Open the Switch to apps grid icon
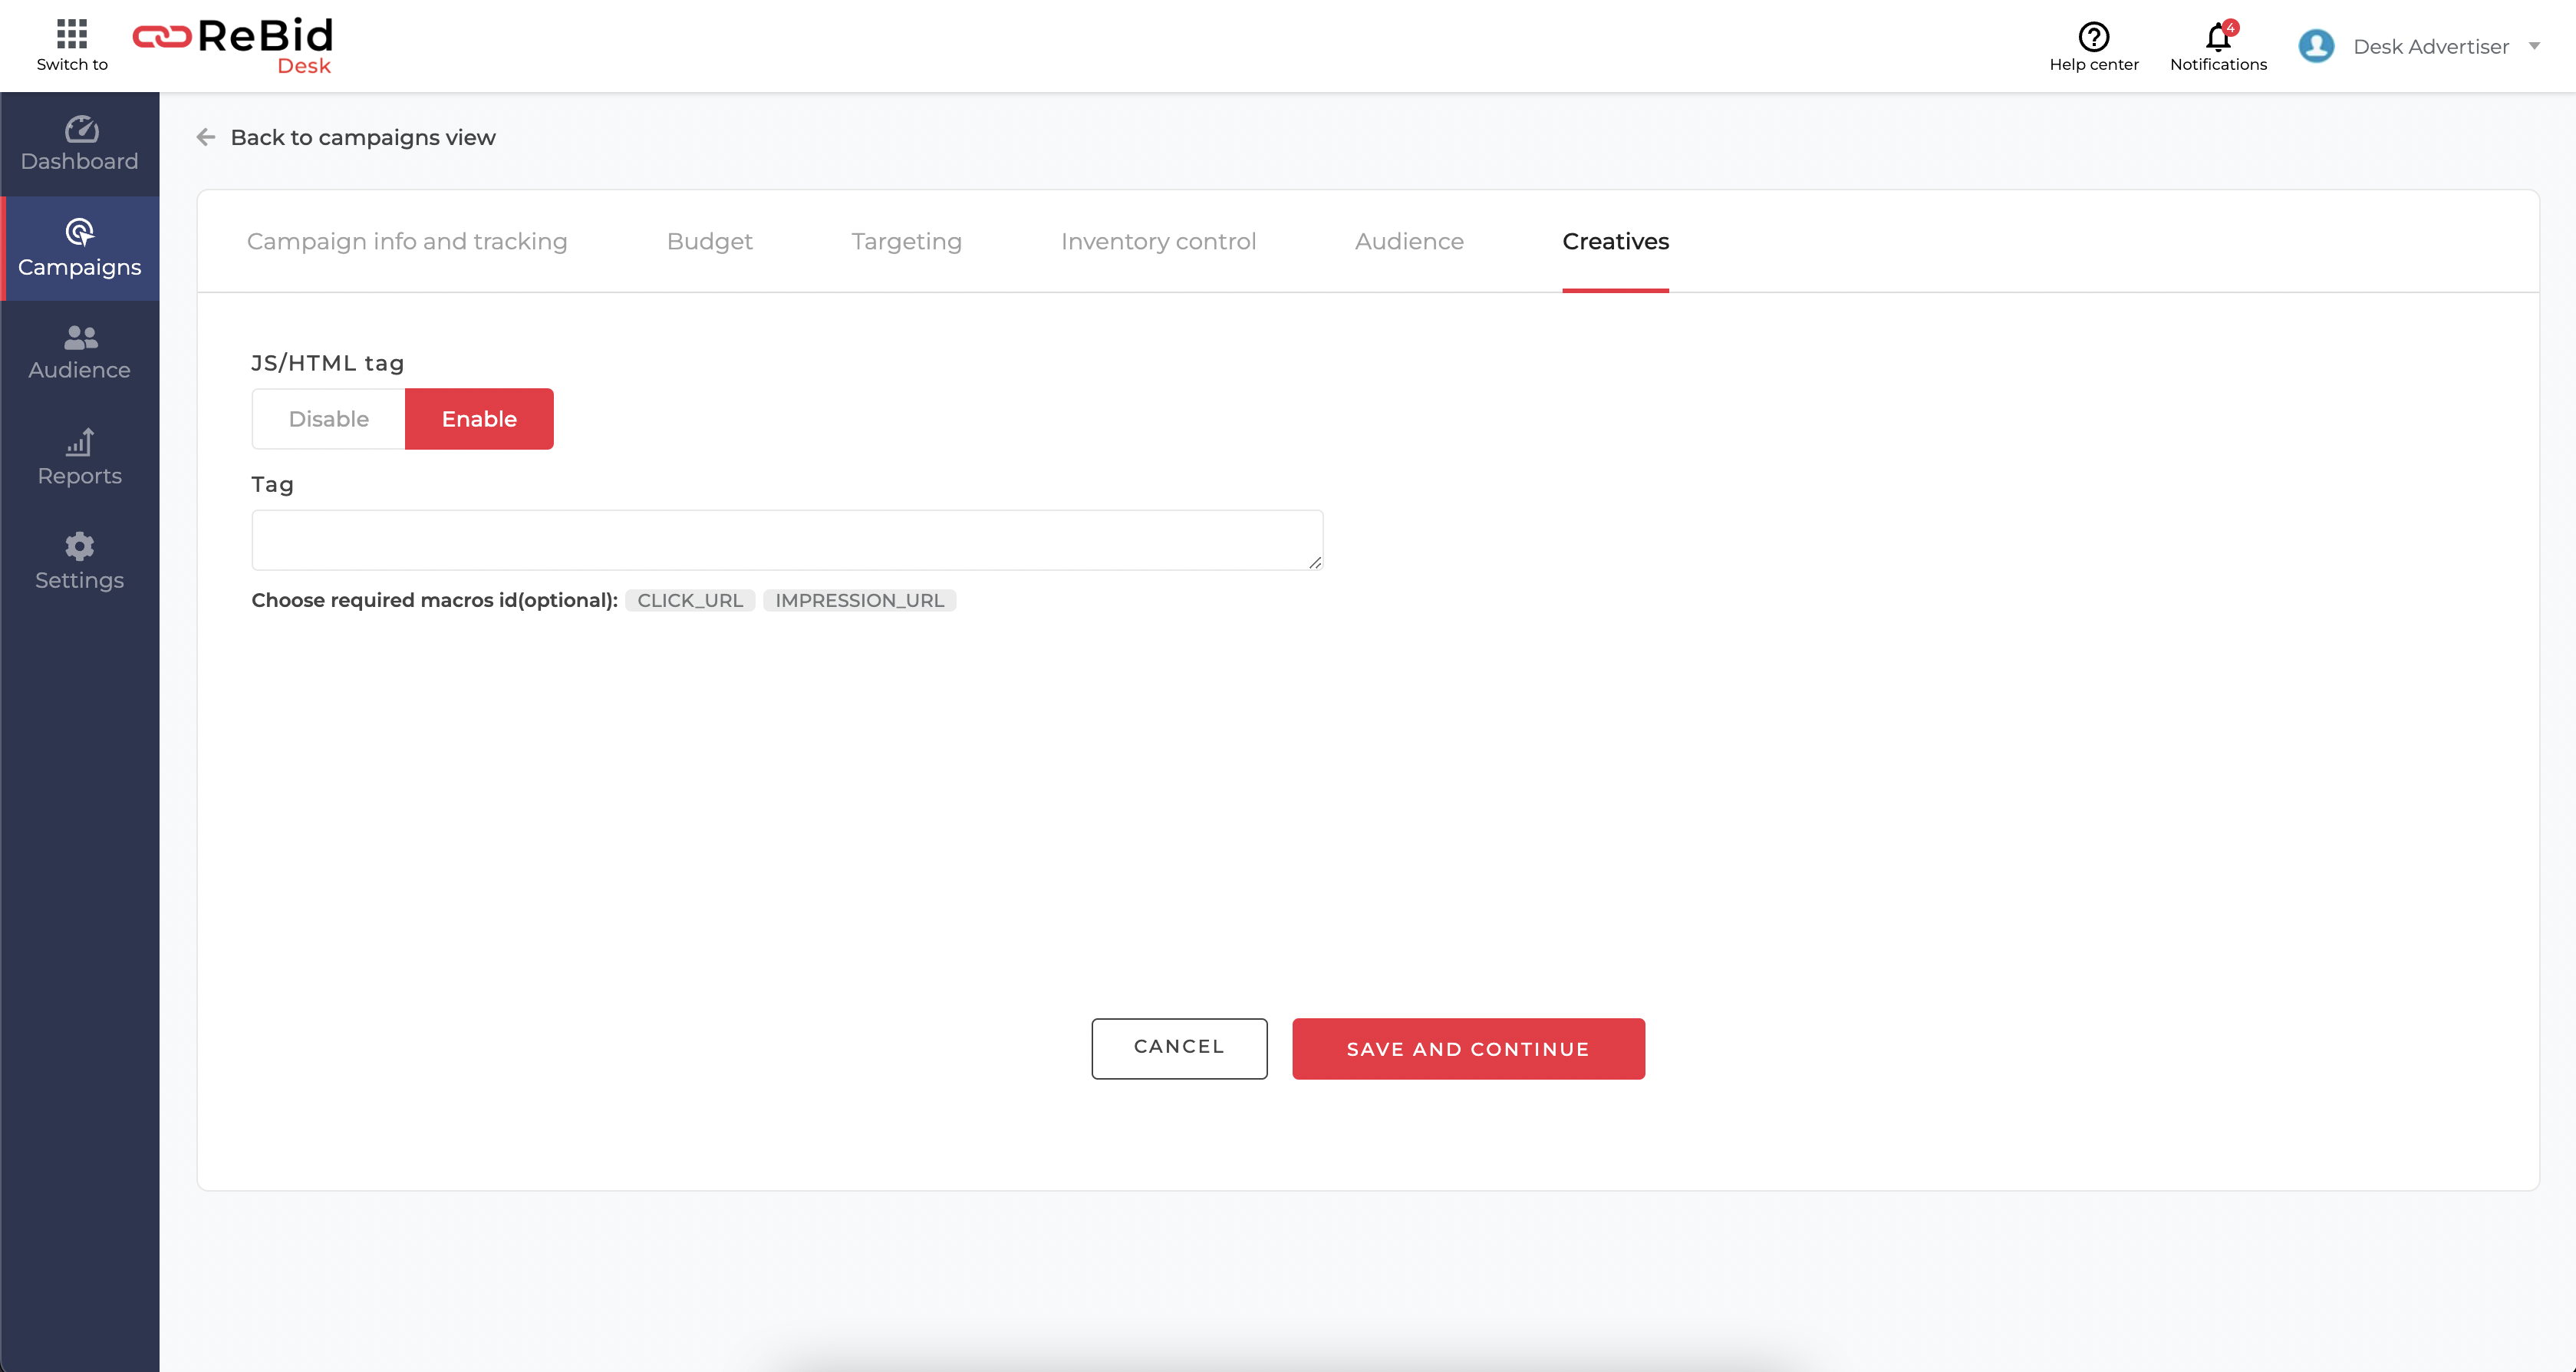The image size is (2576, 1372). [72, 34]
